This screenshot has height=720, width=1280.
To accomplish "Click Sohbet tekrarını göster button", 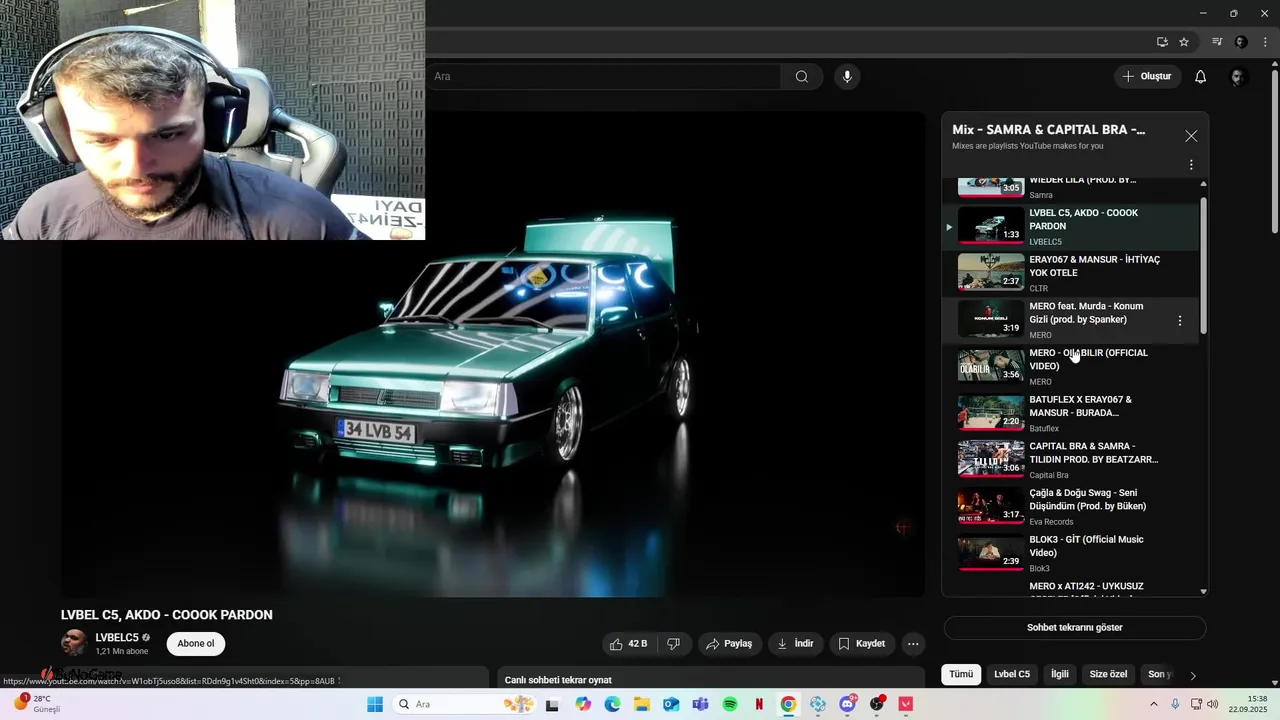I will coord(1075,628).
